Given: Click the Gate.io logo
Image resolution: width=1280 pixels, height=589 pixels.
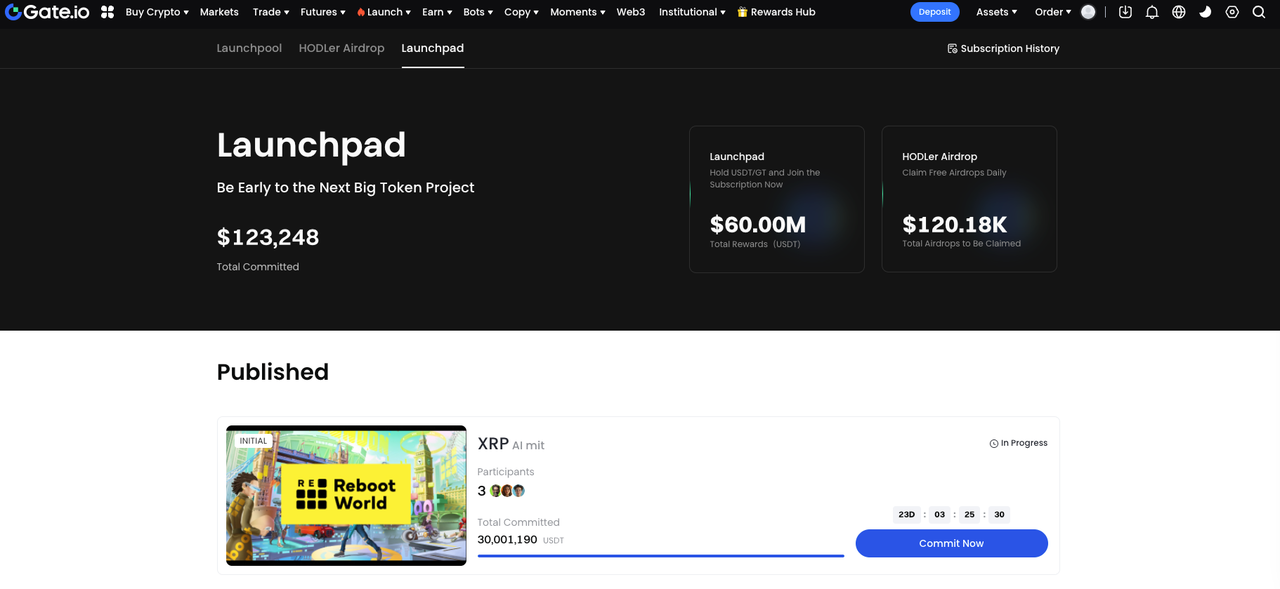Looking at the screenshot, I should (x=48, y=12).
